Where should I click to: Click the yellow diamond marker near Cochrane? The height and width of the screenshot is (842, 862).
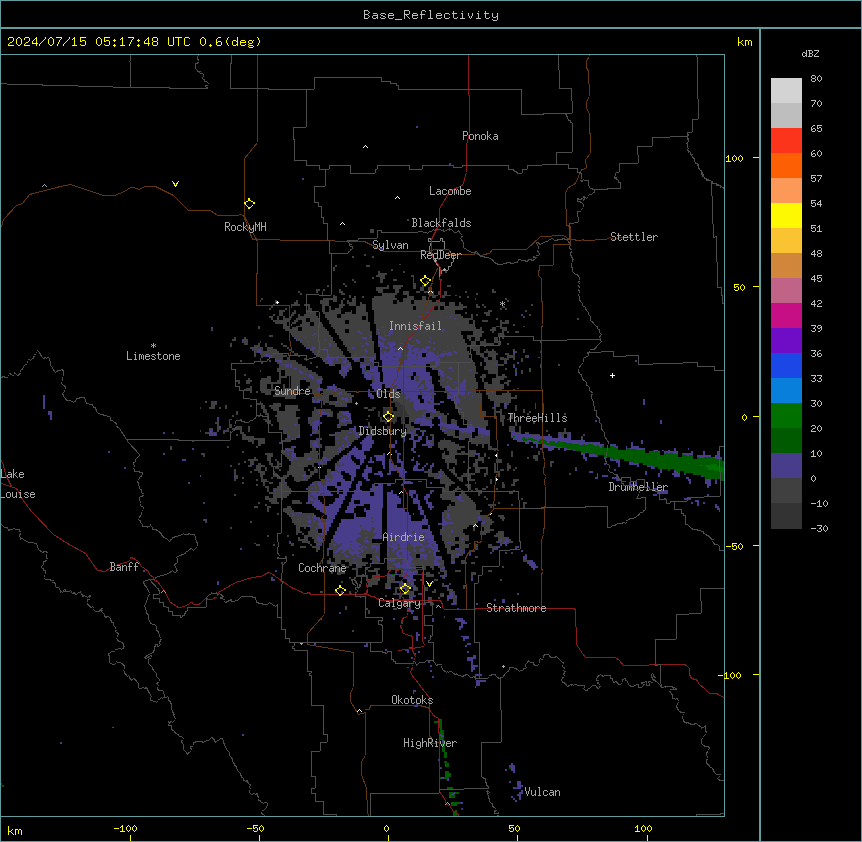point(340,590)
